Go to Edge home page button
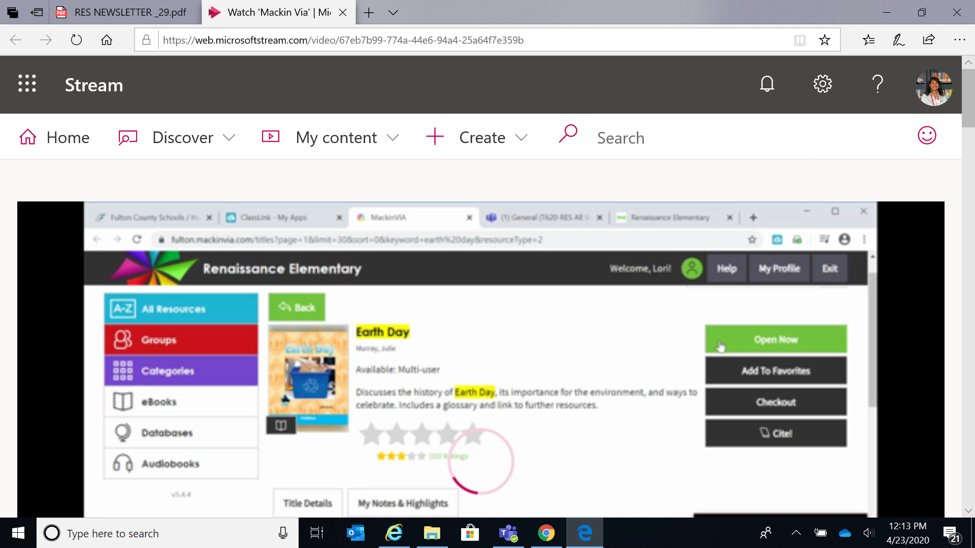Viewport: 975px width, 548px height. click(x=107, y=40)
